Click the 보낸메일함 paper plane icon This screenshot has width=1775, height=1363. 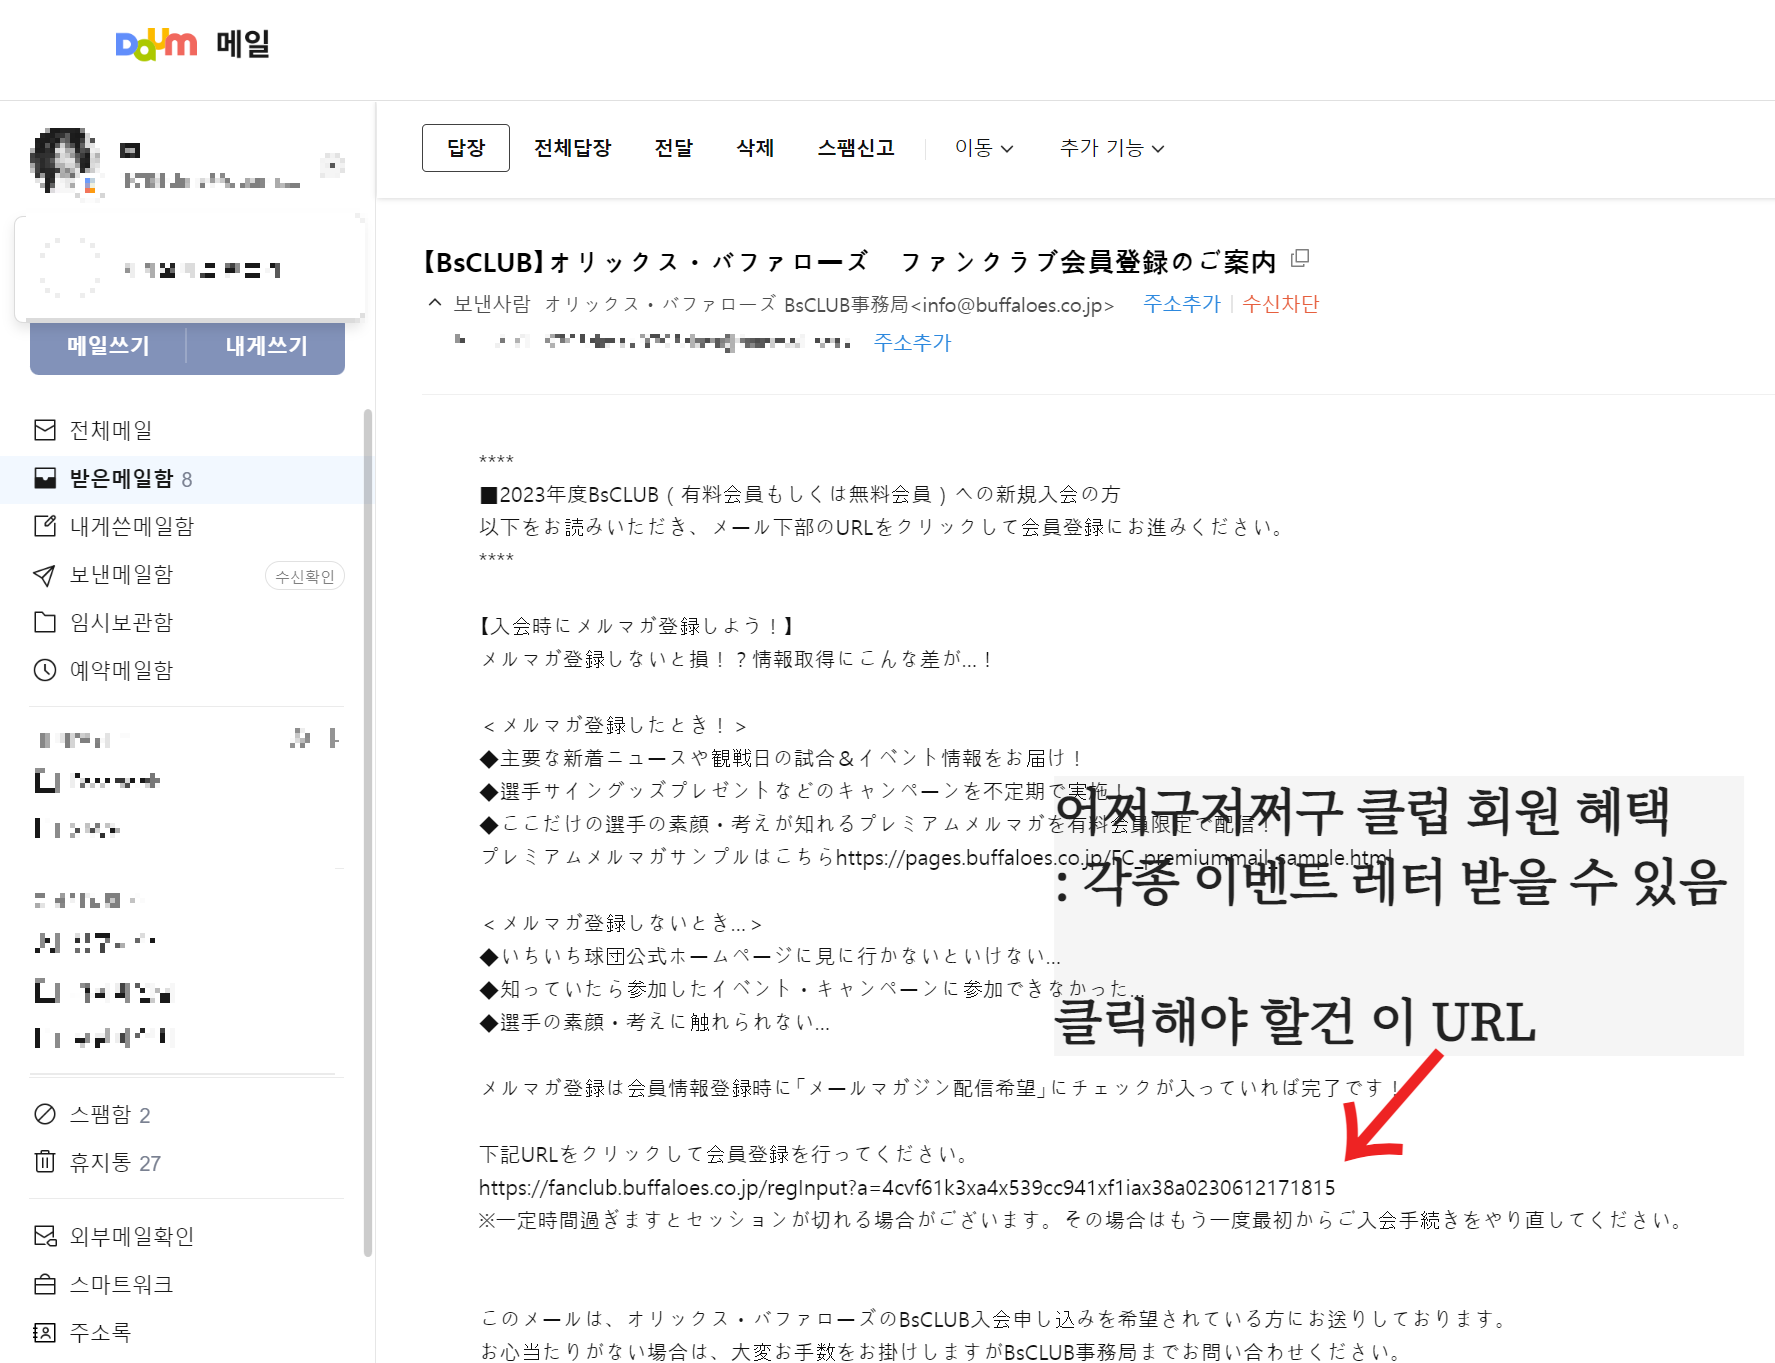(45, 575)
